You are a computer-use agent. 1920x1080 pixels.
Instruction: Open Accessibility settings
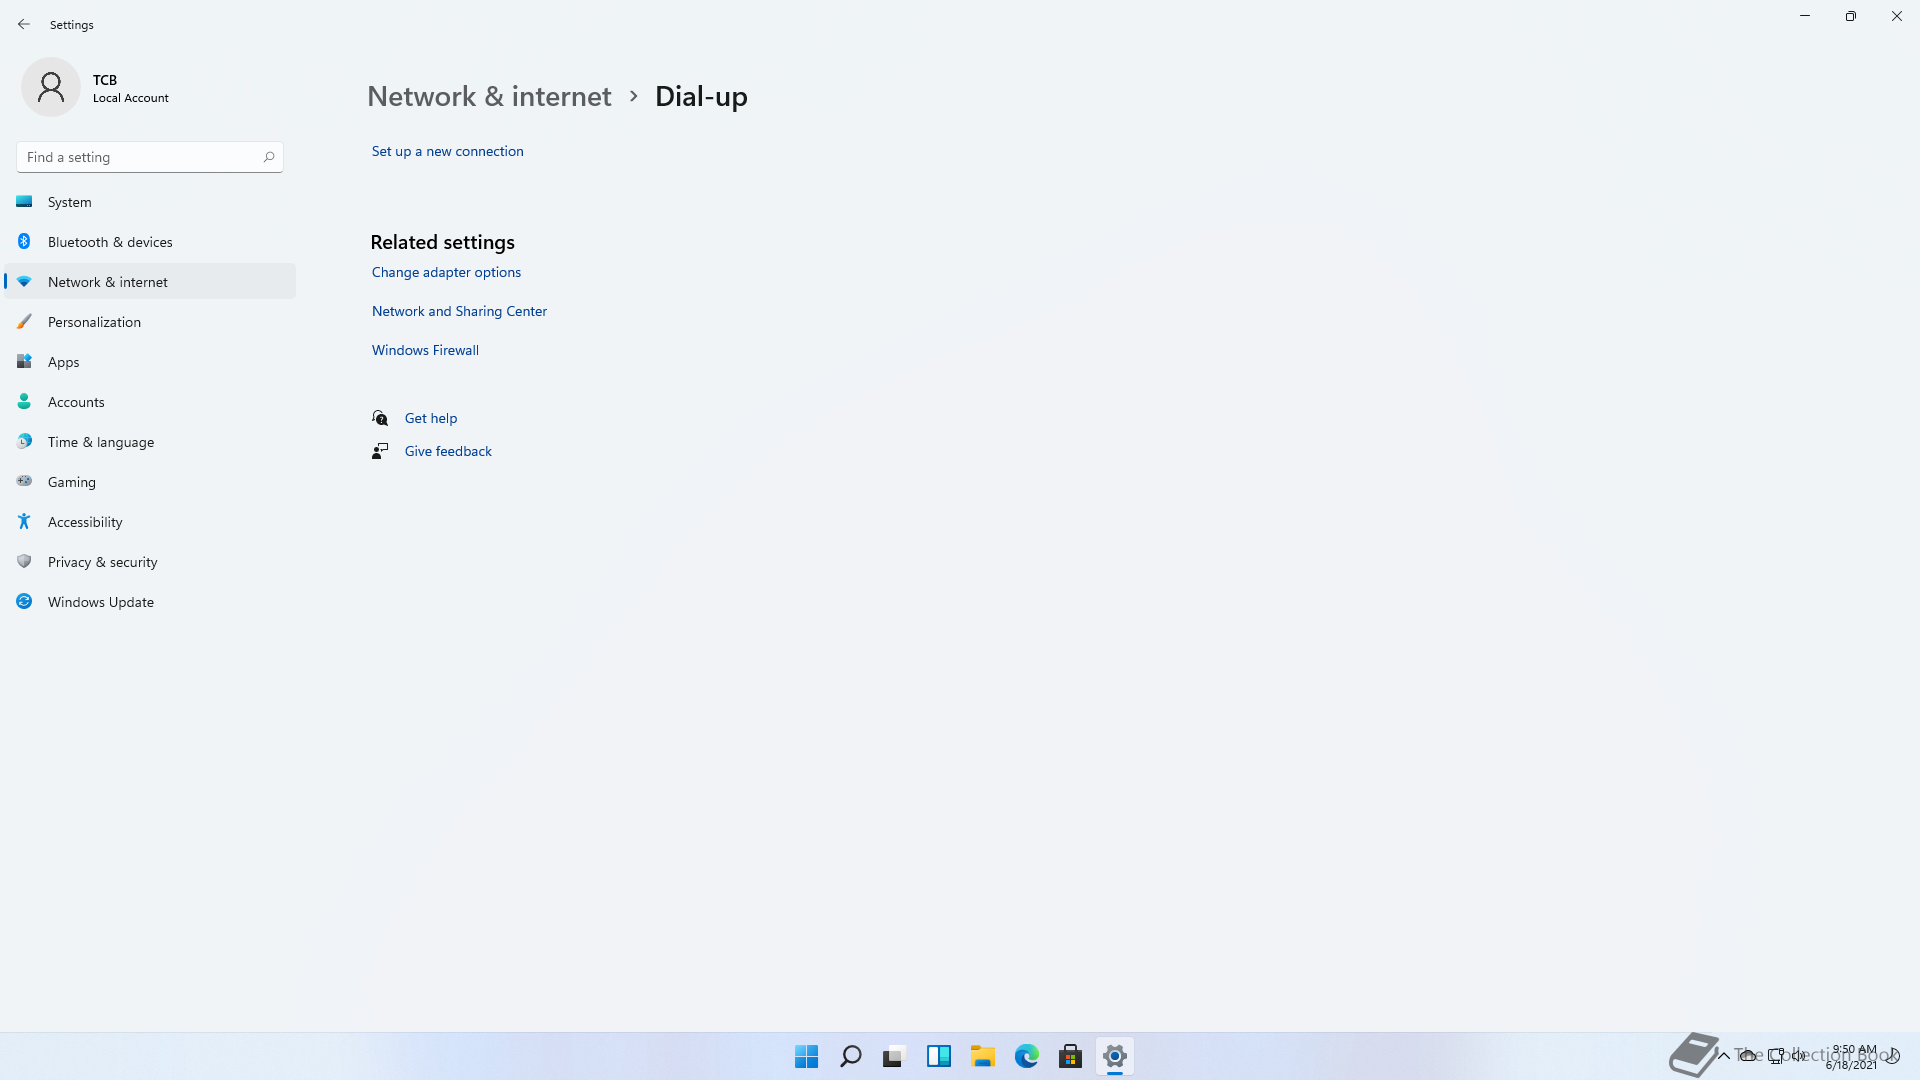(x=150, y=522)
